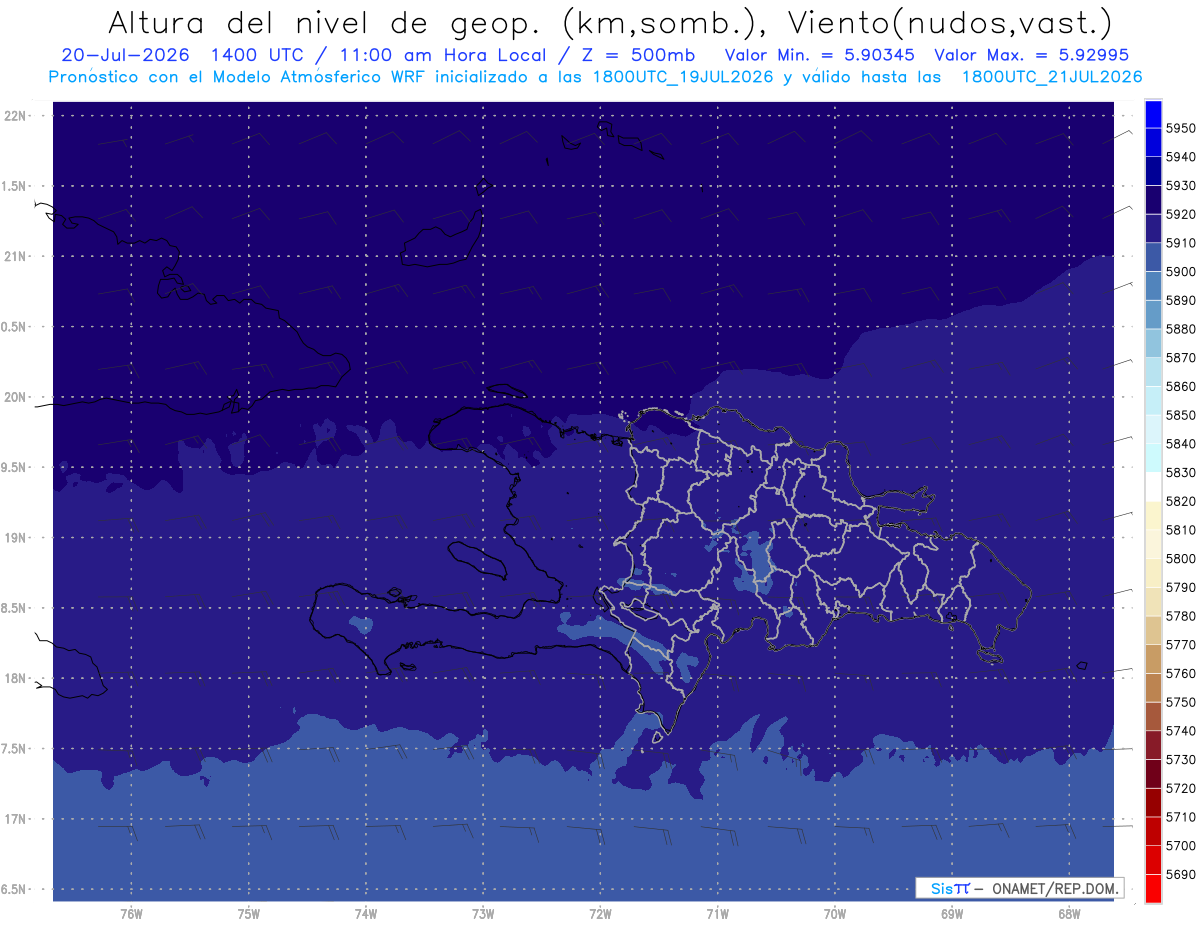This screenshot has width=1200, height=927.
Task: Click the '5740' colorbar value
Action: tap(1181, 731)
